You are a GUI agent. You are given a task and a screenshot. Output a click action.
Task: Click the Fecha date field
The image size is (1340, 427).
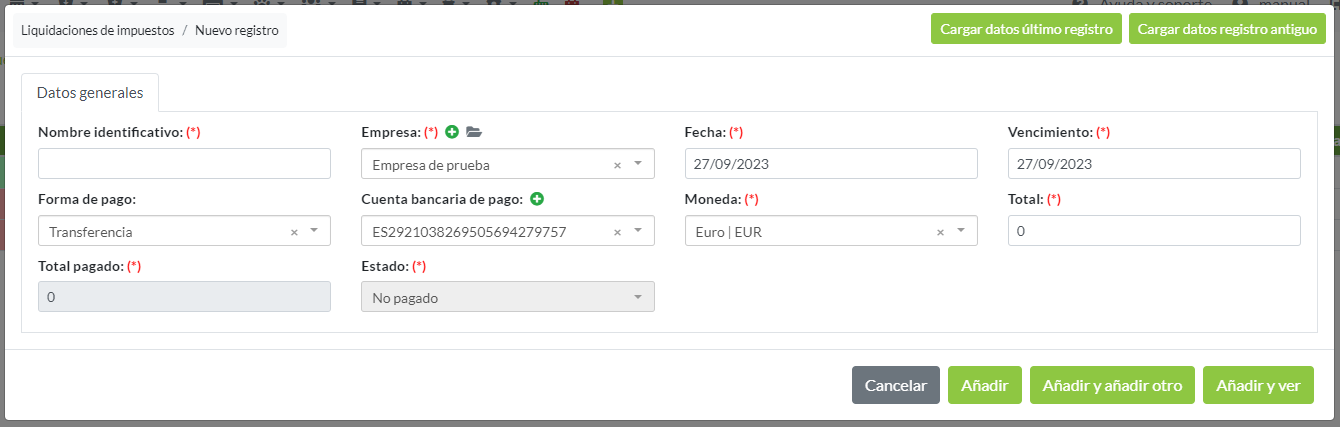point(830,164)
